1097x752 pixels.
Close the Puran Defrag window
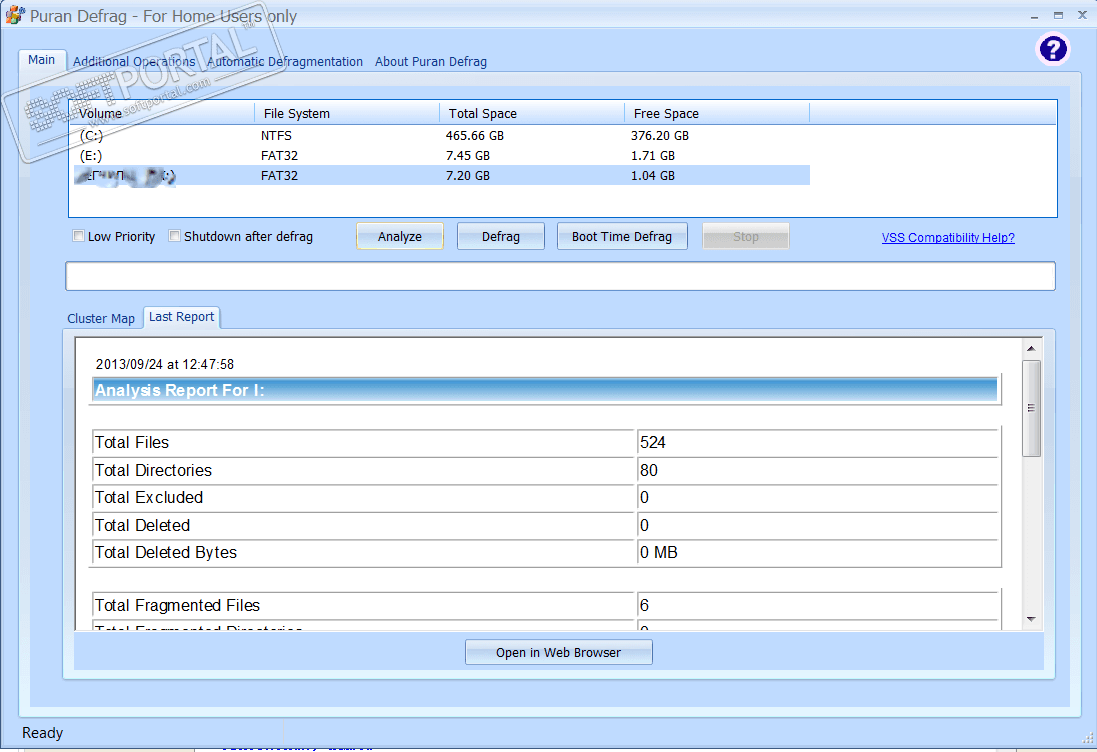tap(1082, 15)
